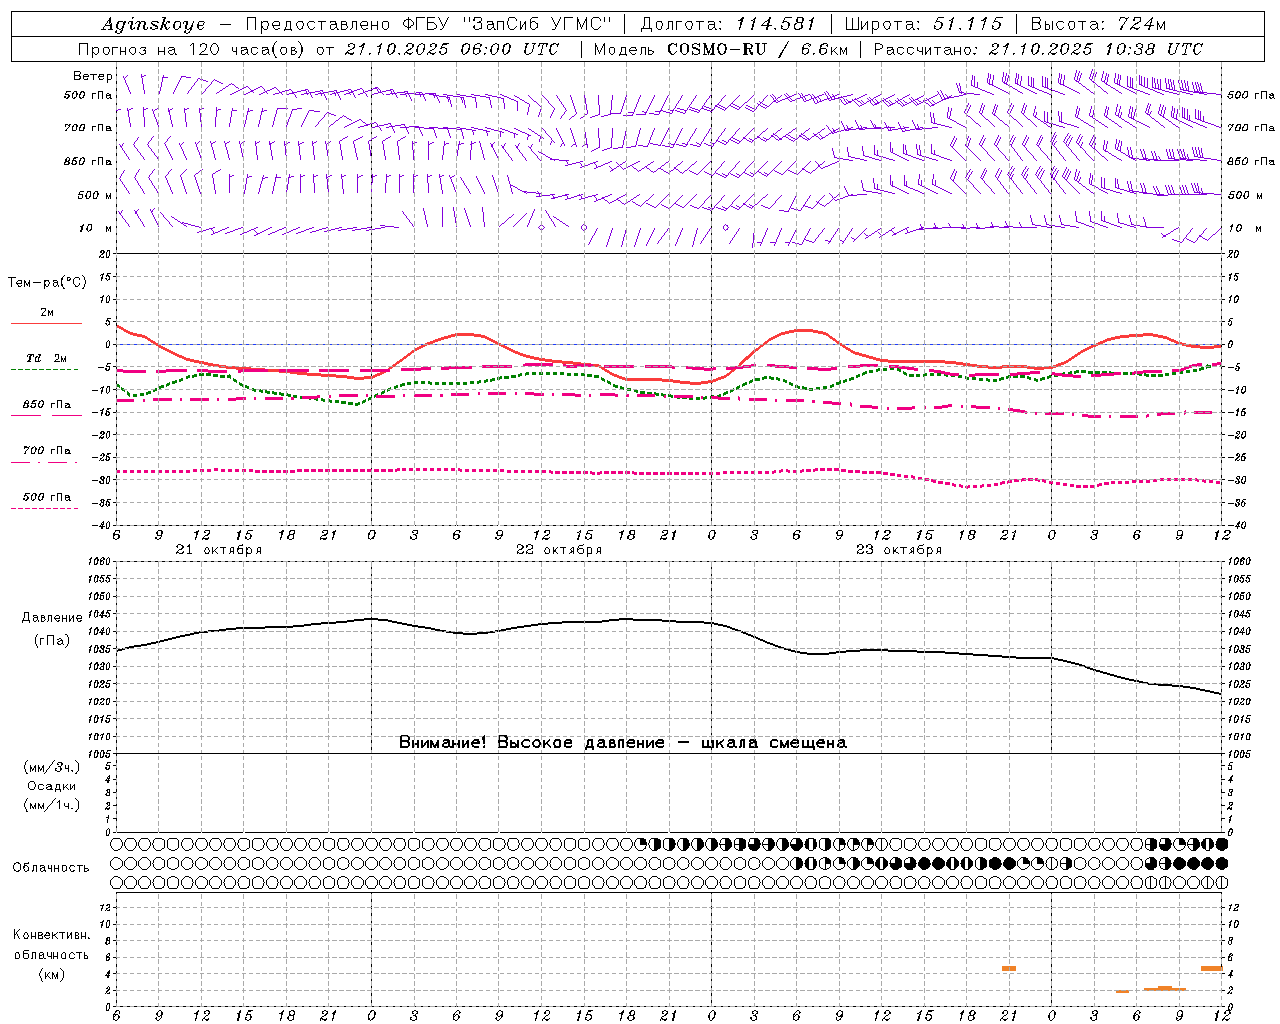Click the elevation text 'Высота: 724м'
1280x1024 pixels.
point(1097,24)
